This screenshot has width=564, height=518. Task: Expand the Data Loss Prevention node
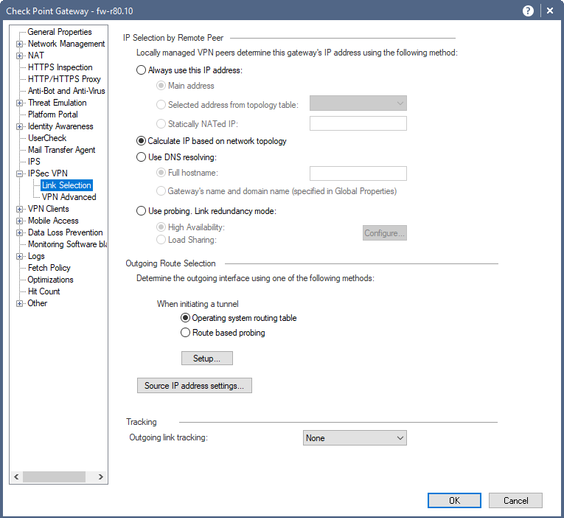[x=19, y=233]
